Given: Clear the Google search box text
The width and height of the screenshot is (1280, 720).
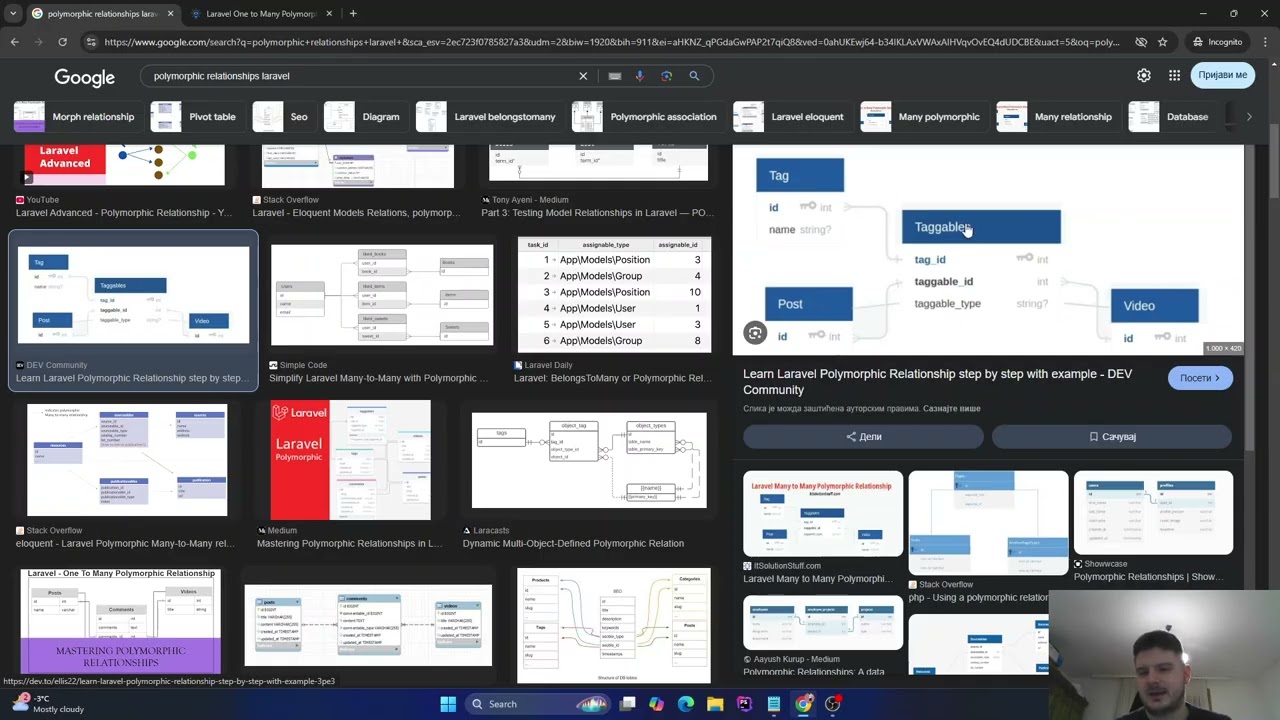Looking at the screenshot, I should (x=583, y=76).
